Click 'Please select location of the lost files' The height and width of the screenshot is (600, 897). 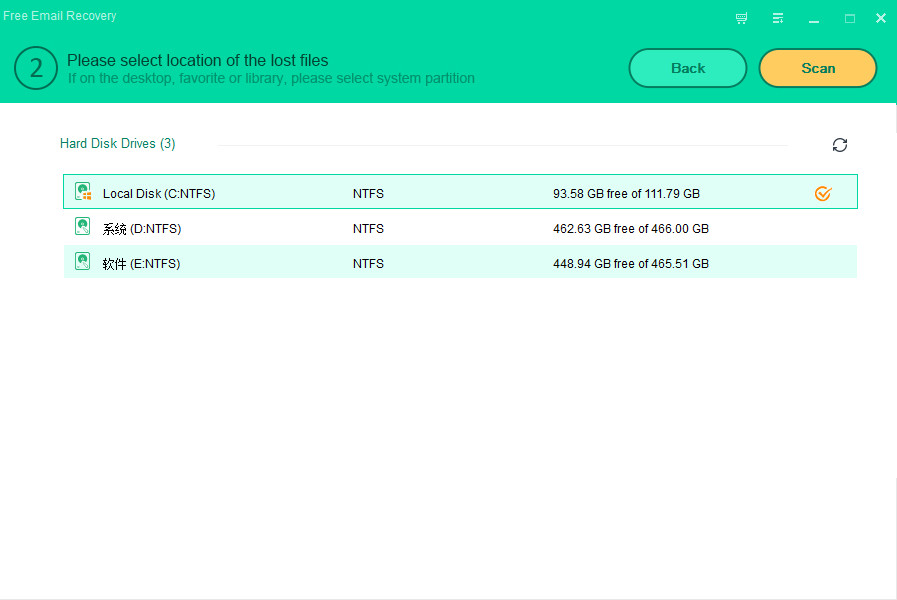[197, 60]
